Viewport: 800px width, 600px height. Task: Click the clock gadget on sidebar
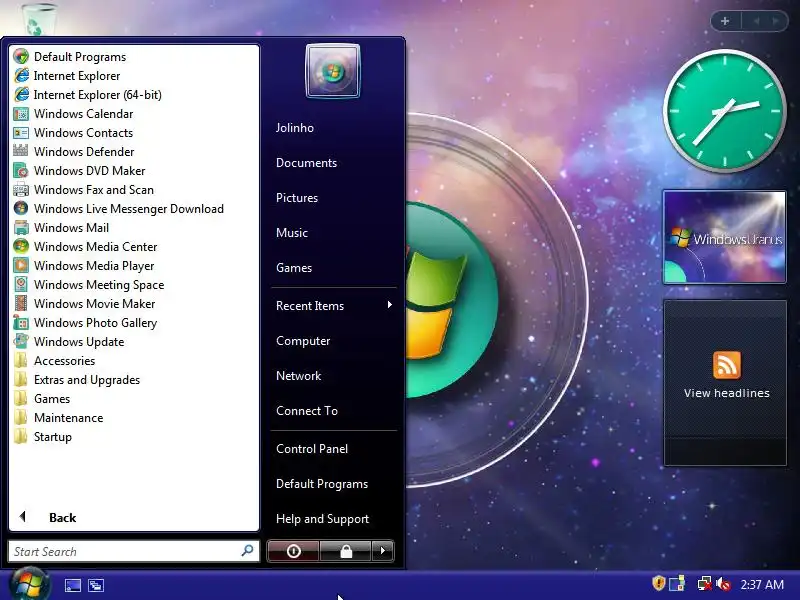point(724,111)
